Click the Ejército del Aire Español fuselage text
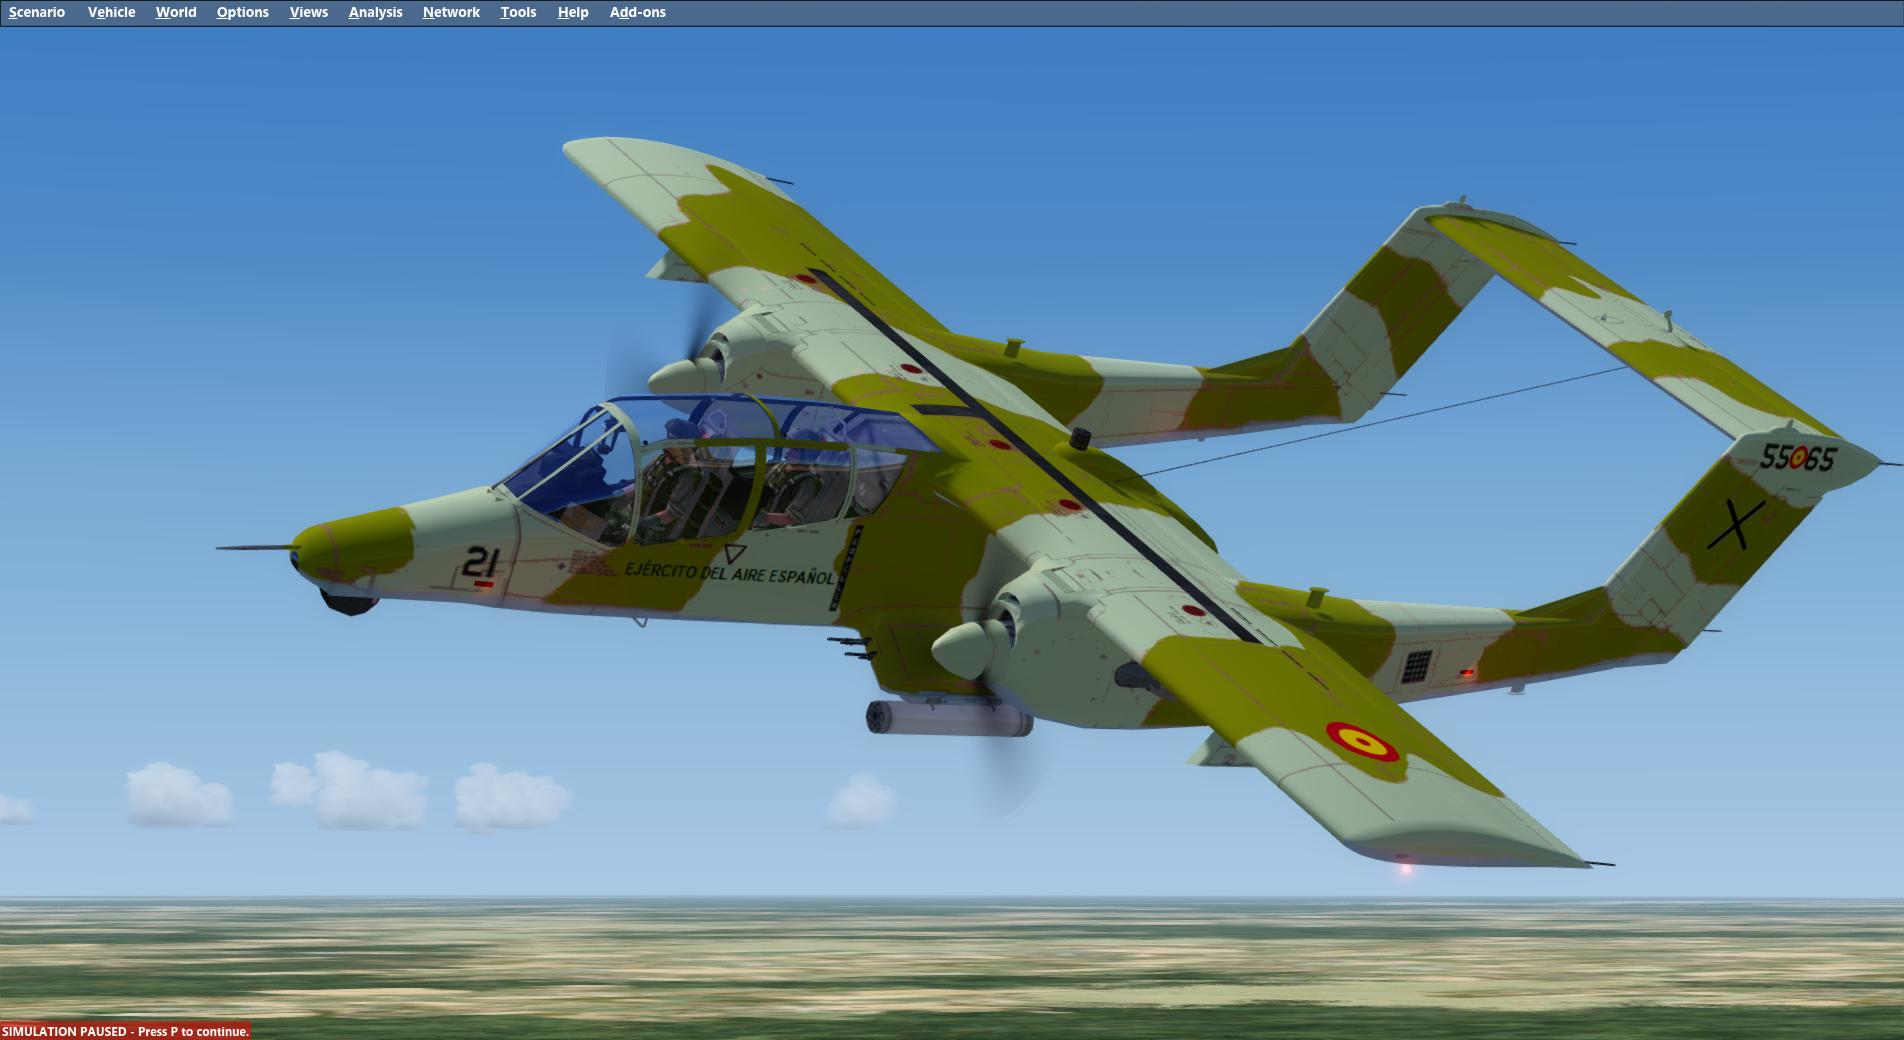 pyautogui.click(x=729, y=574)
